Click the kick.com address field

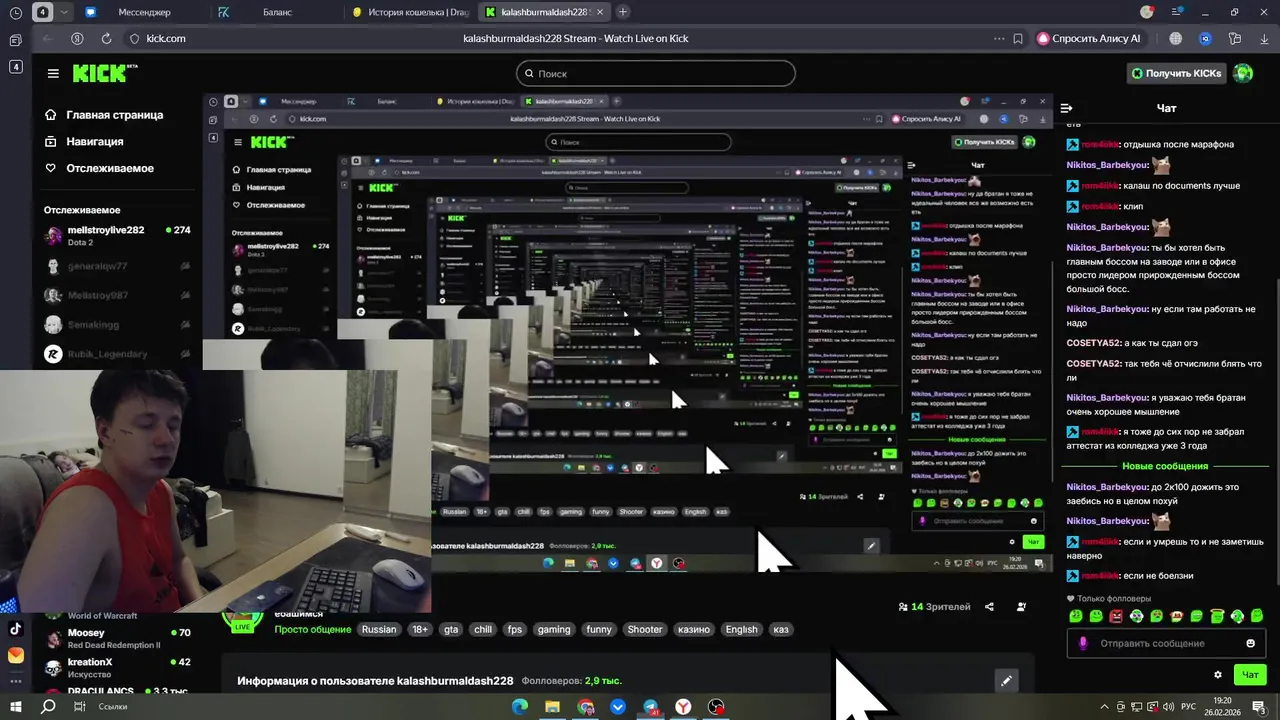[x=165, y=38]
